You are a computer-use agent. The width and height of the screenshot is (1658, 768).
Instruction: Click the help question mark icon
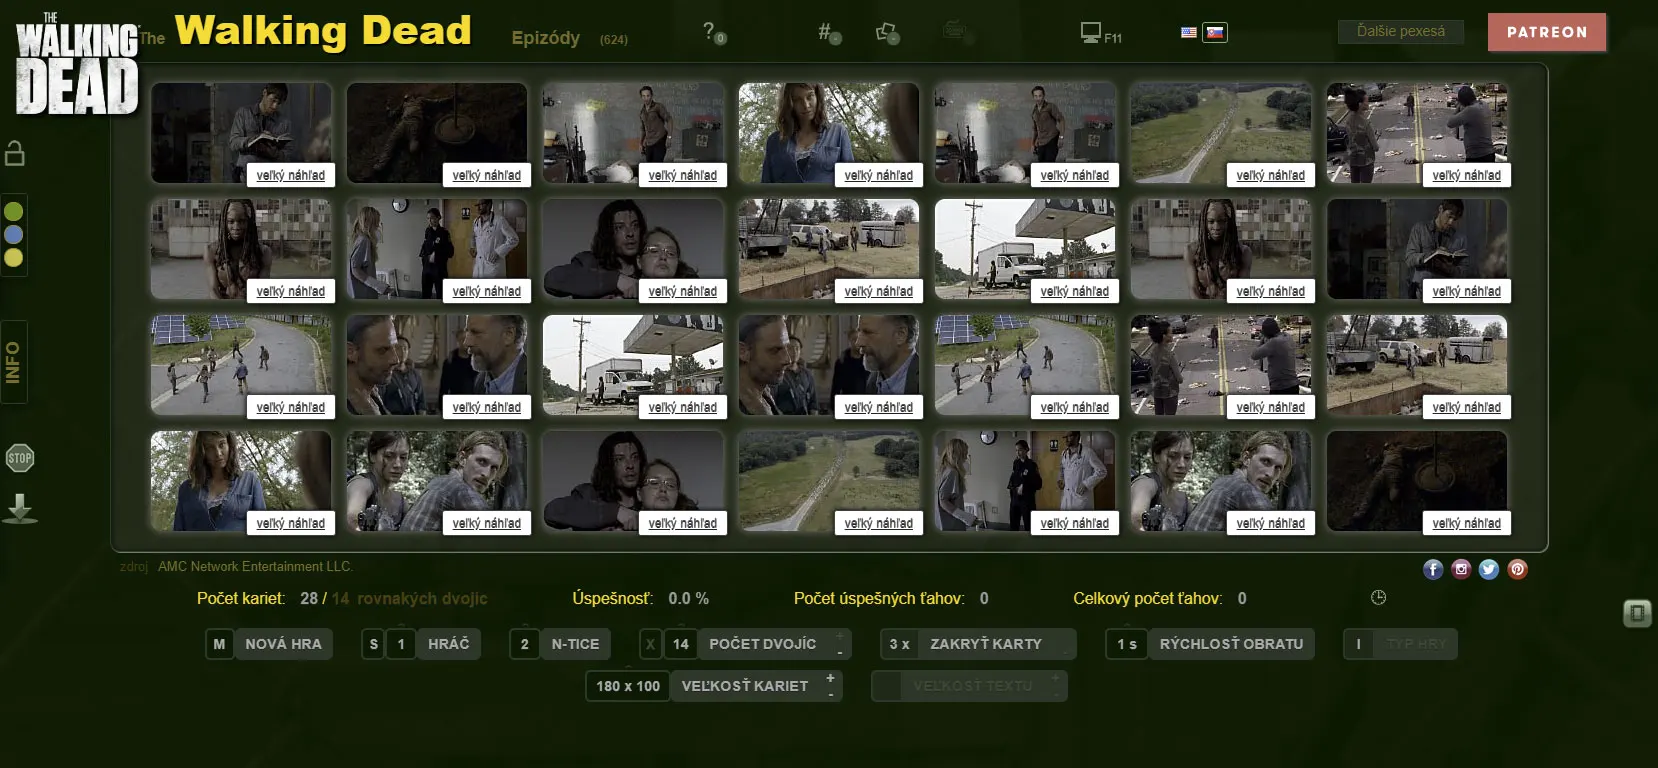[x=711, y=32]
